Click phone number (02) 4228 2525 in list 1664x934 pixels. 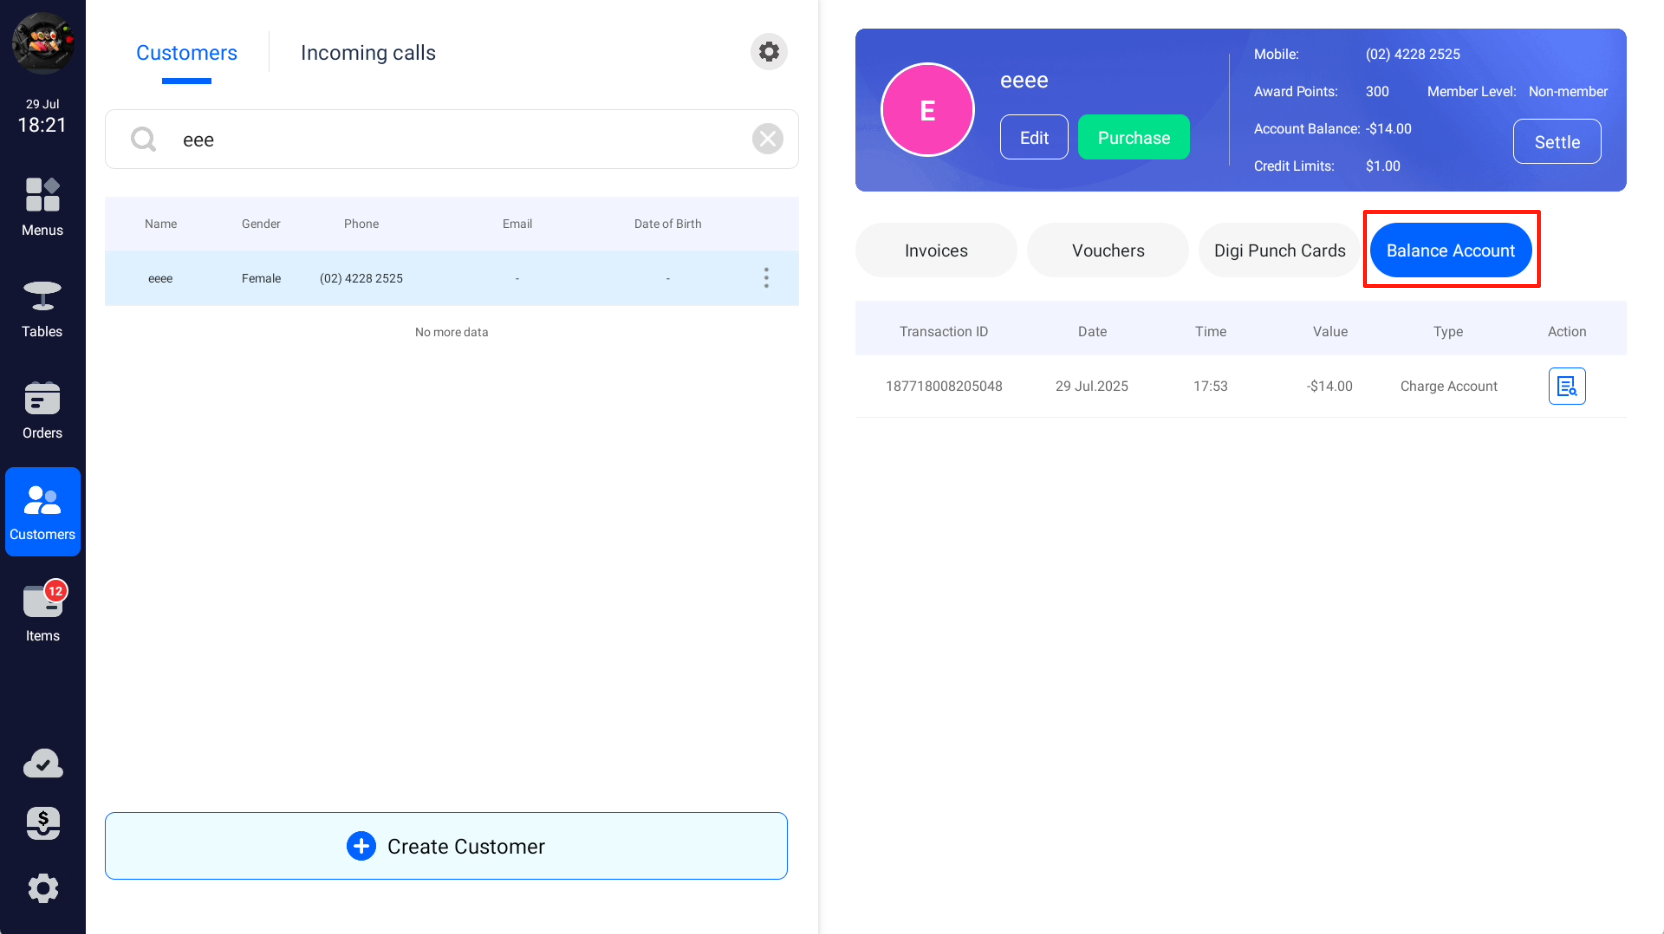pos(361,278)
